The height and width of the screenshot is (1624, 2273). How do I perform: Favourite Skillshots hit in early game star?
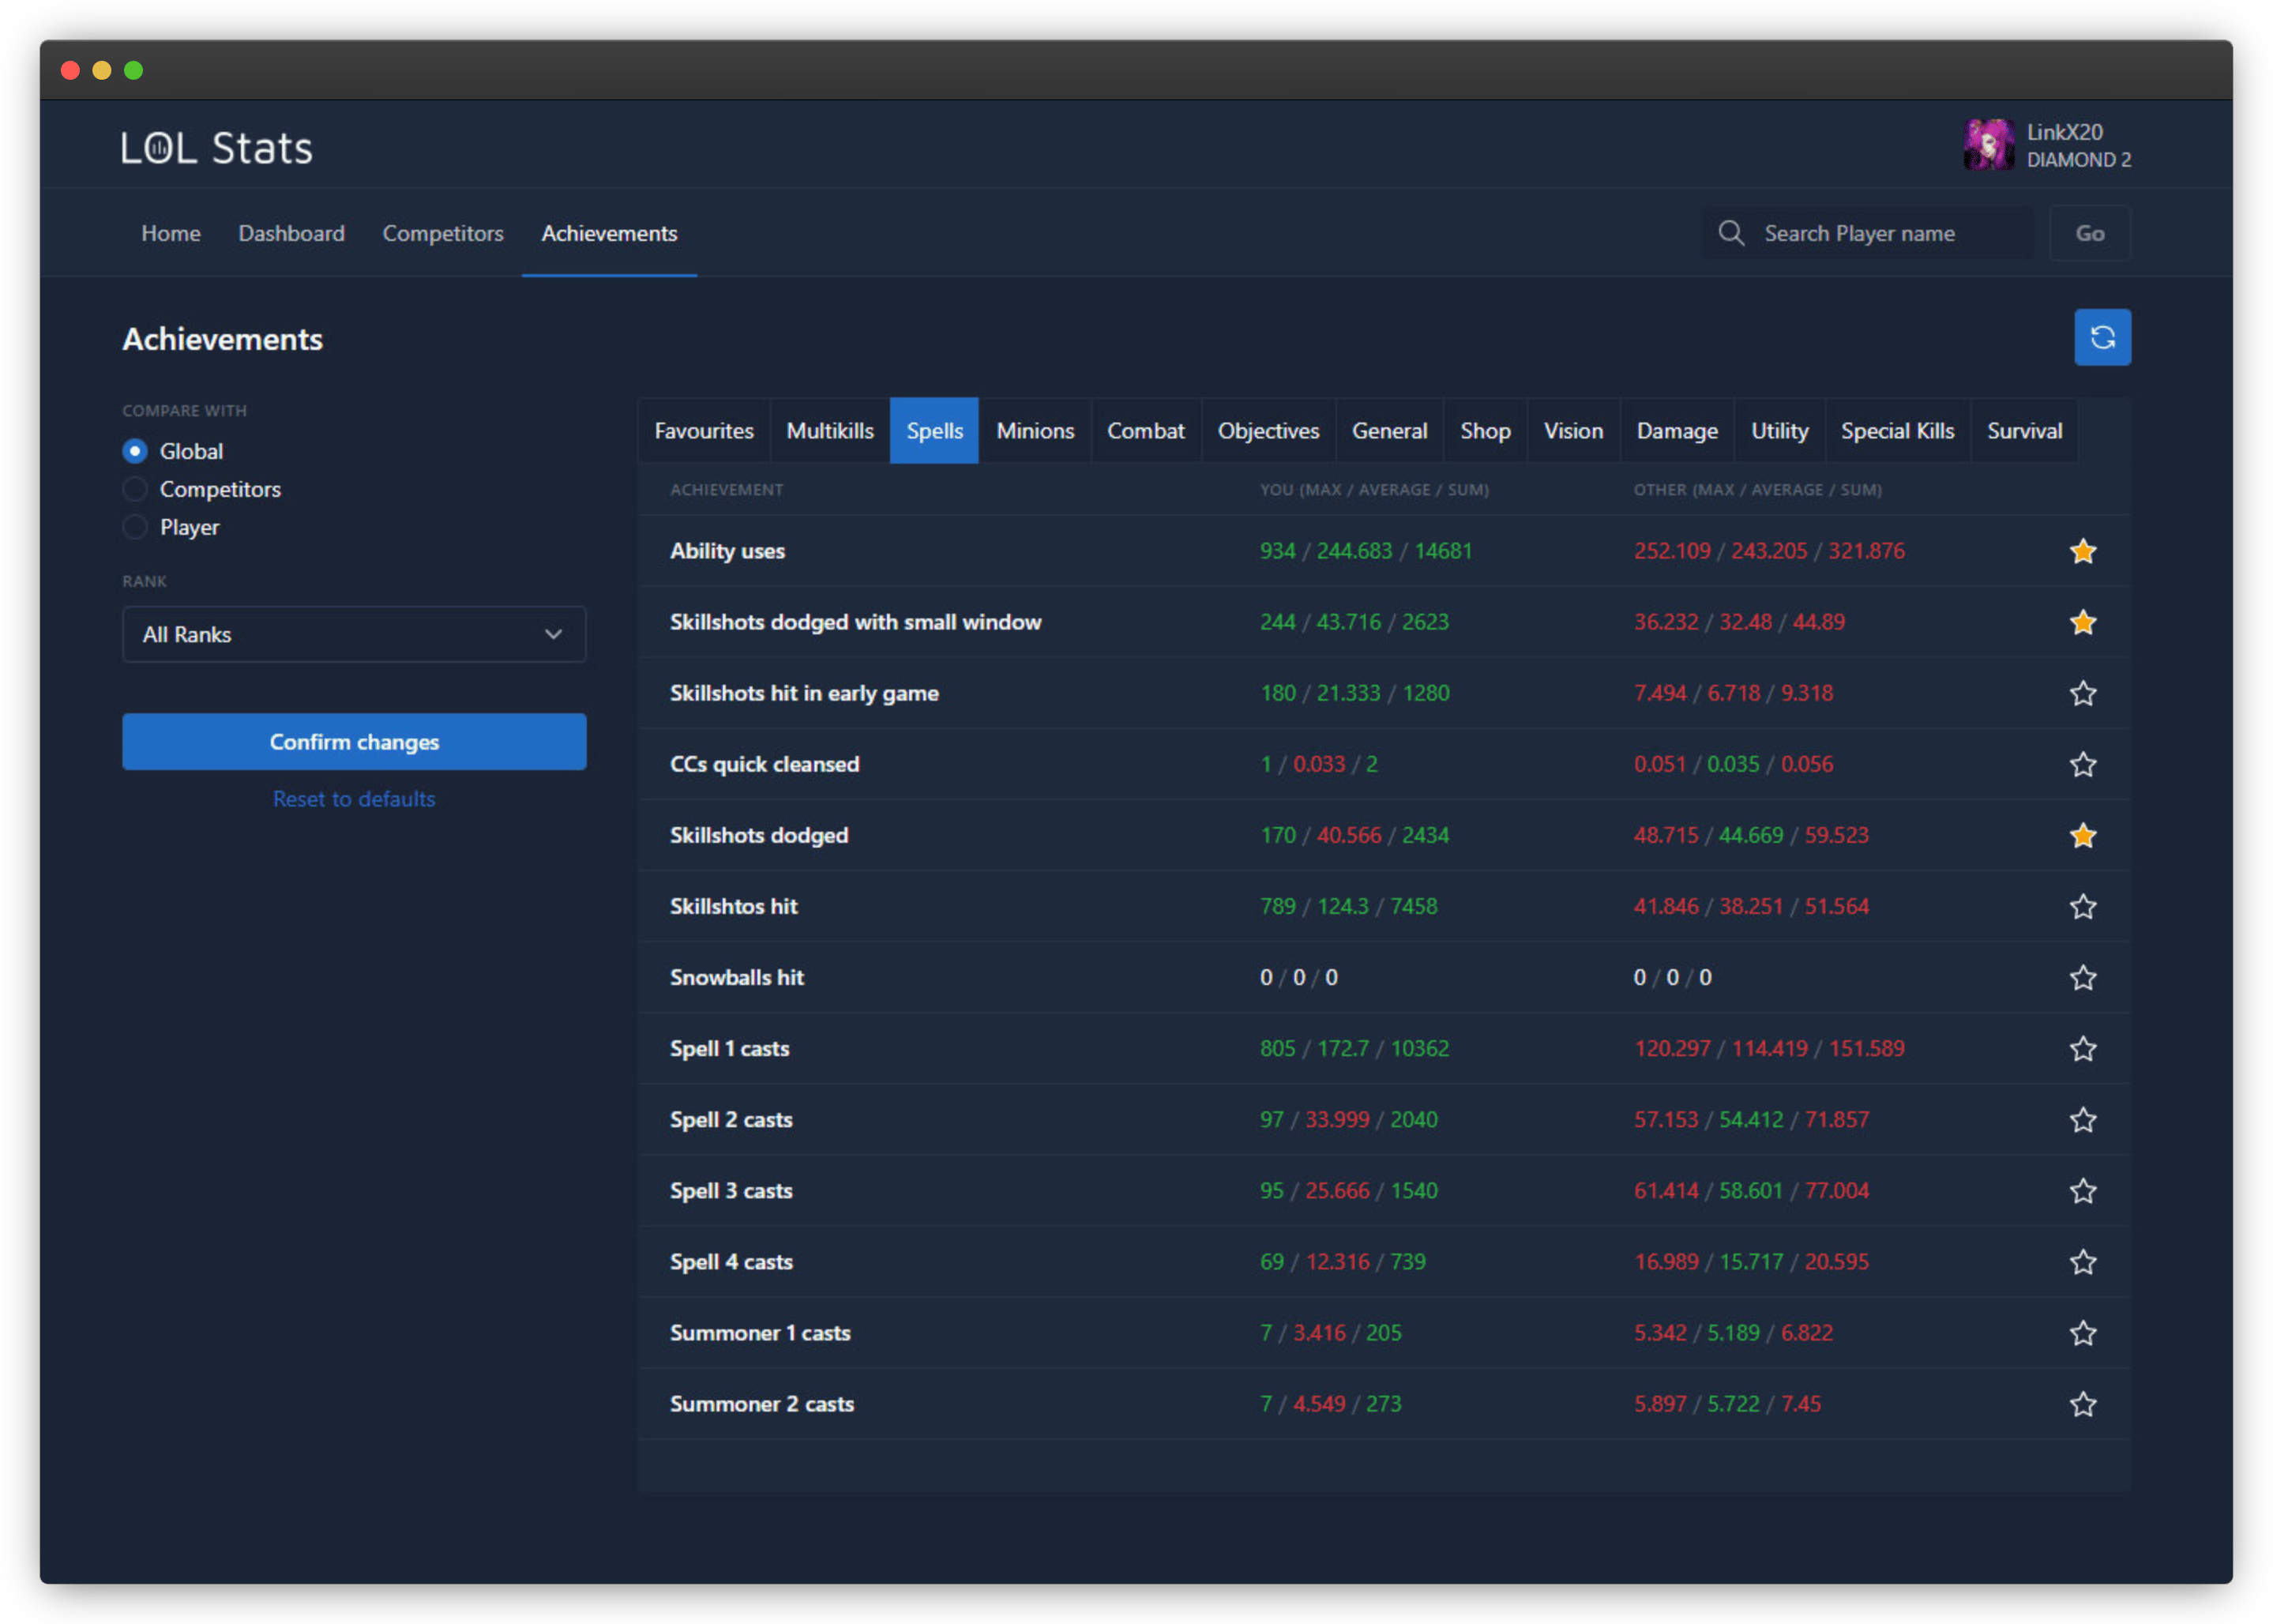[x=2082, y=693]
